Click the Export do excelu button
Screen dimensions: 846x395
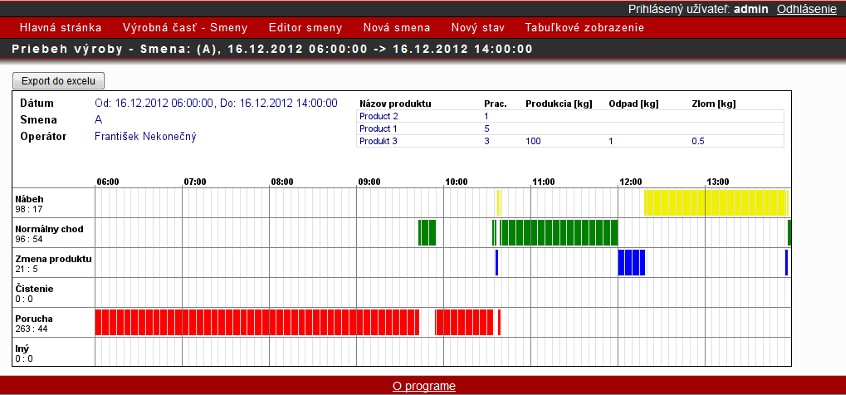point(58,81)
